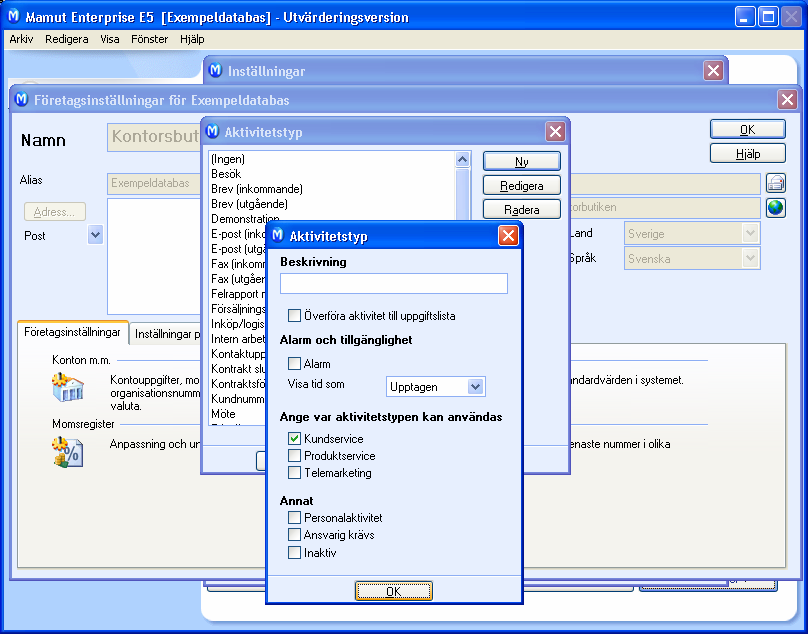808x634 pixels.
Task: Click the printer icon beside the OK button
Action: (x=776, y=183)
